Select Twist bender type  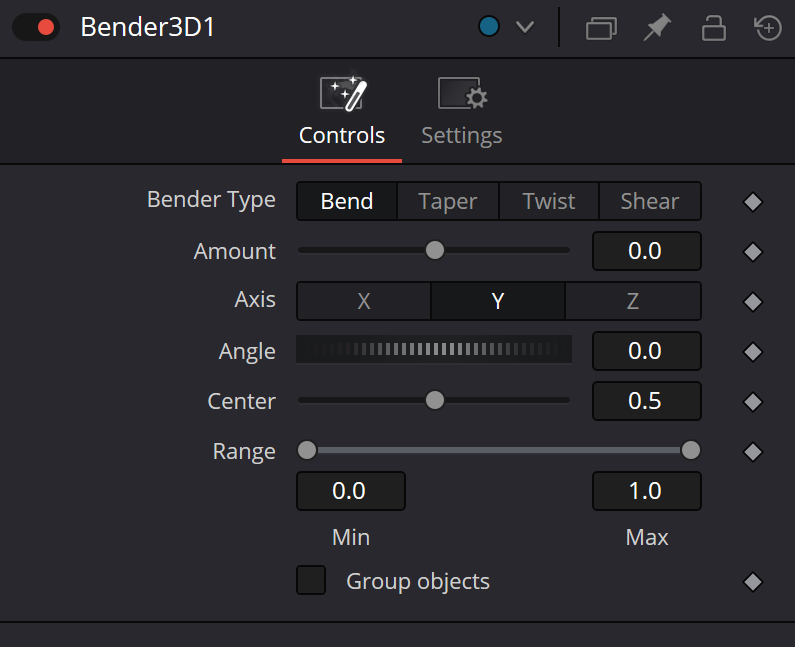pos(549,201)
